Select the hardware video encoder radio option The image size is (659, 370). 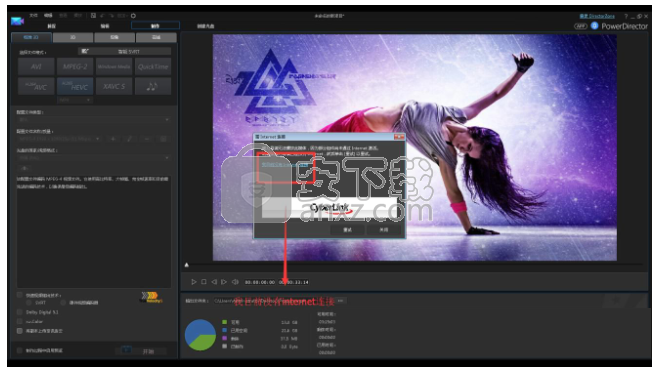(63, 302)
